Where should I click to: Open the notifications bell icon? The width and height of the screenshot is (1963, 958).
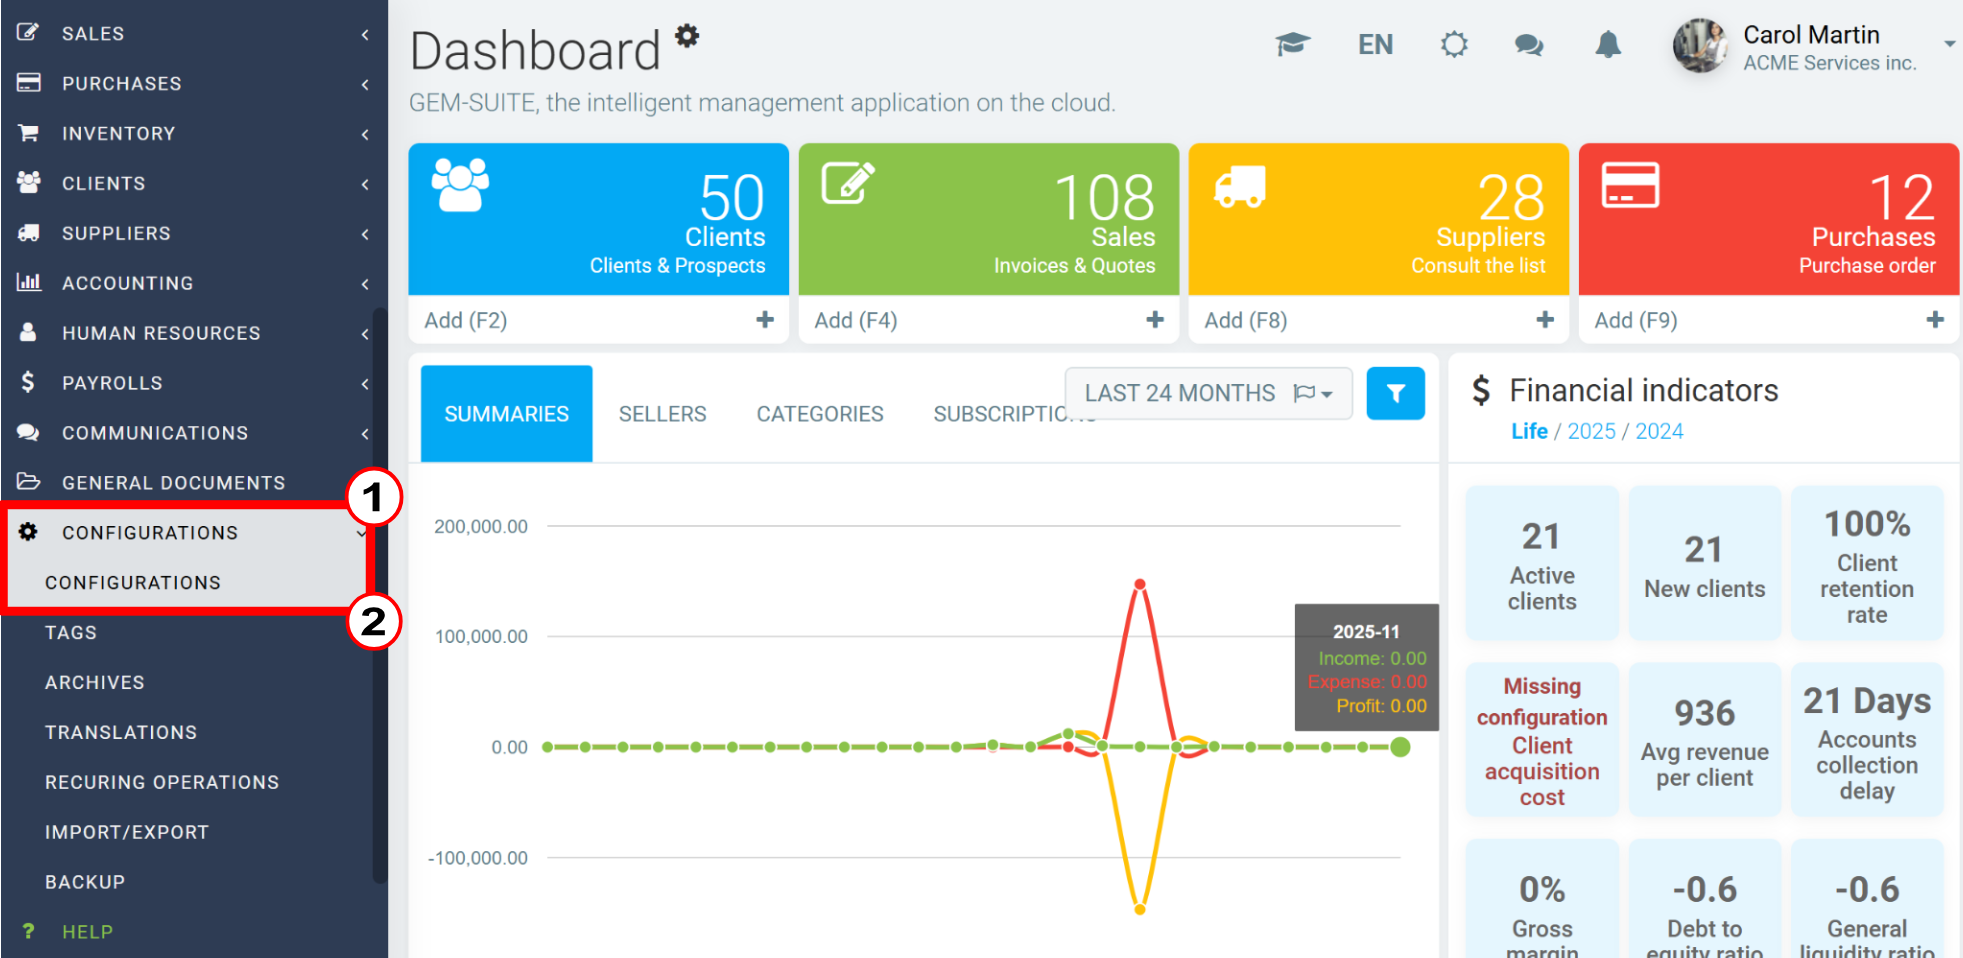click(x=1608, y=44)
